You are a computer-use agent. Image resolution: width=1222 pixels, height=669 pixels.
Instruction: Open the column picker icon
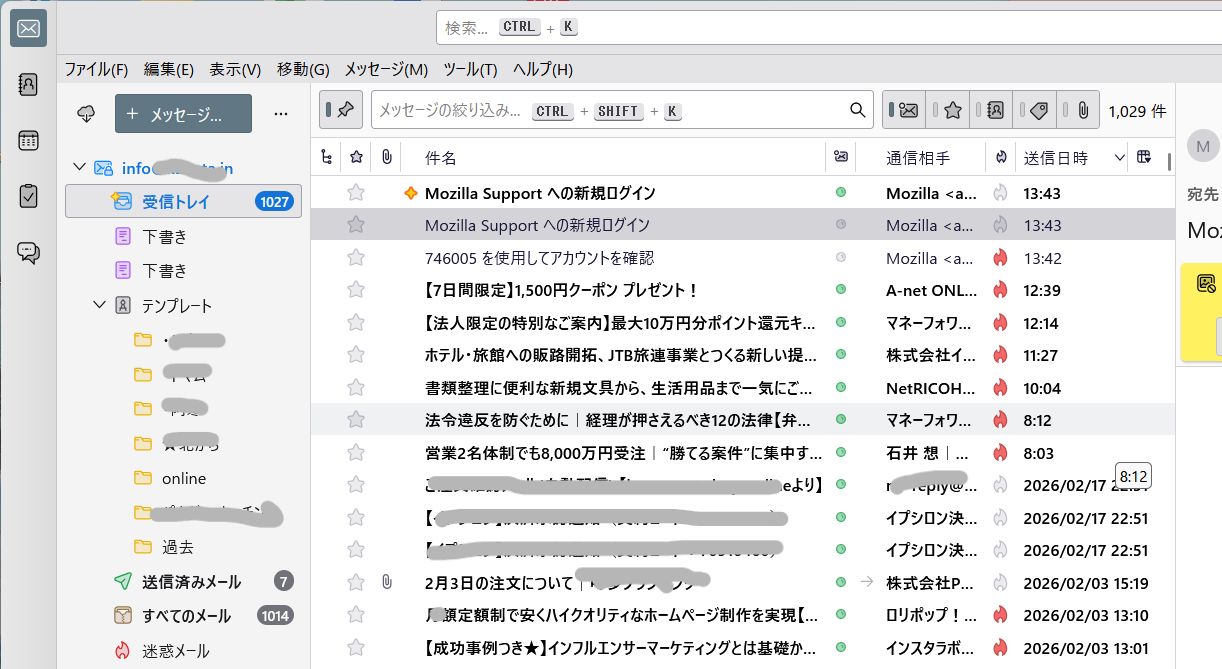click(1144, 157)
